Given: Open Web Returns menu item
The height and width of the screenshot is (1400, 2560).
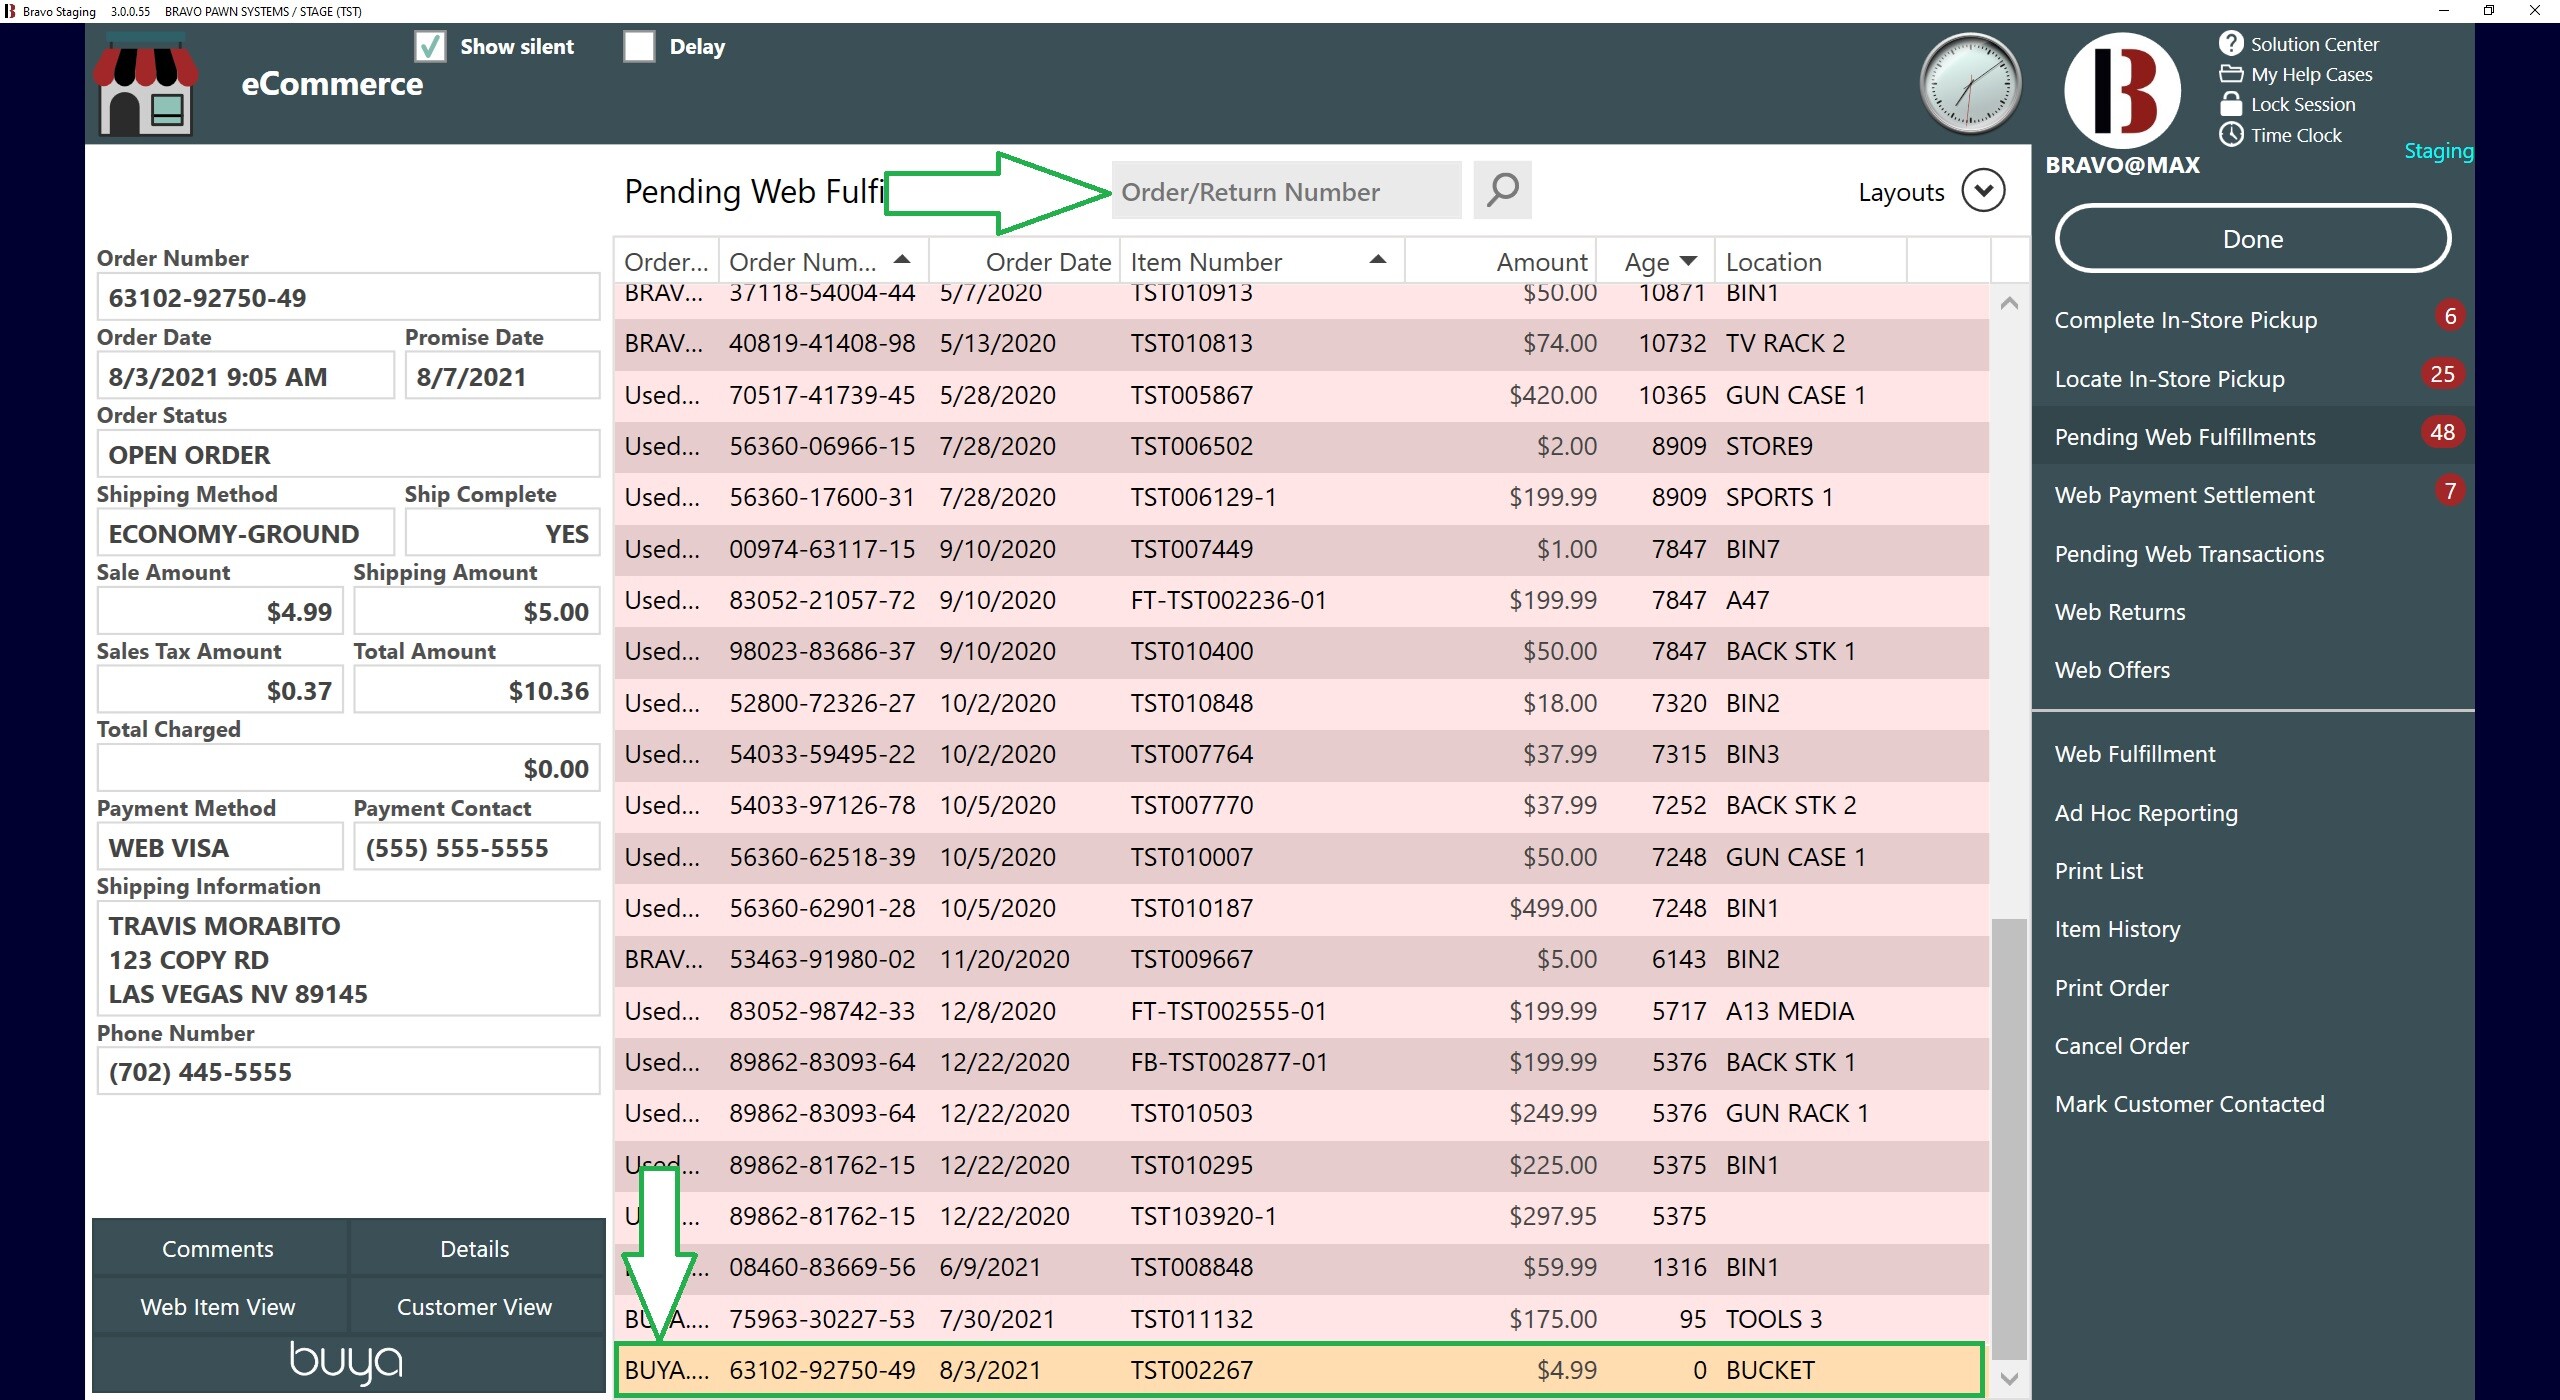Looking at the screenshot, I should click(x=2120, y=612).
